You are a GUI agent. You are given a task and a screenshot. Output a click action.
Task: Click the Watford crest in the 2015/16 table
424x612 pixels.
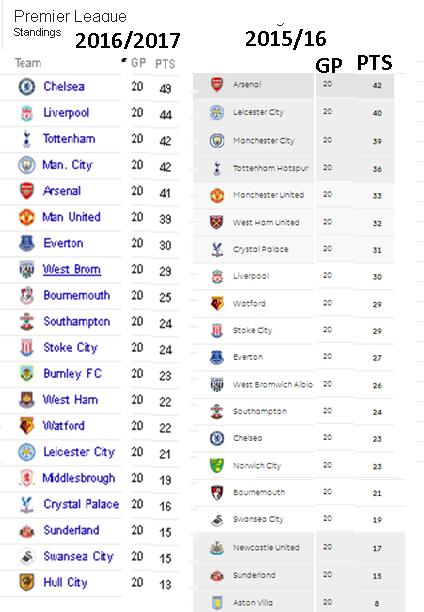coord(217,303)
